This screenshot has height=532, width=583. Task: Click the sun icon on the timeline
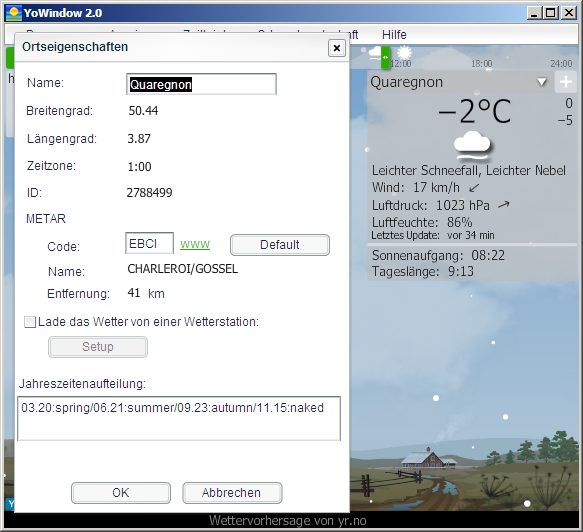(x=404, y=52)
